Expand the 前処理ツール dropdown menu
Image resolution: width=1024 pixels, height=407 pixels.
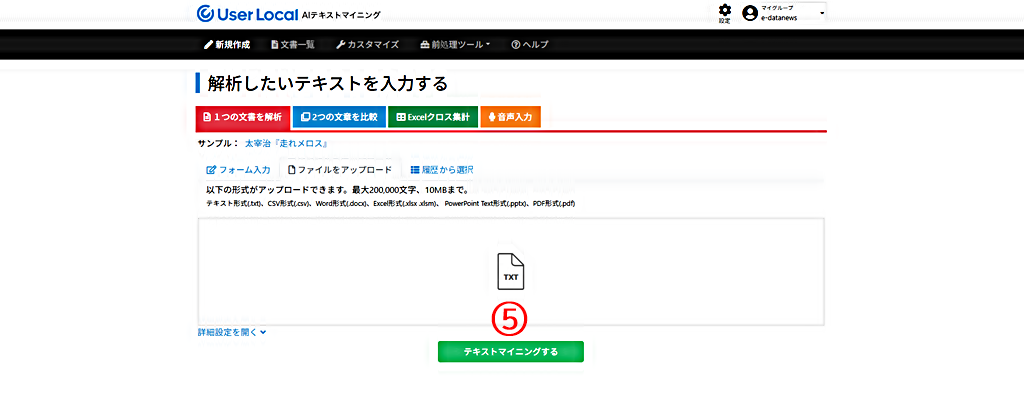point(455,44)
